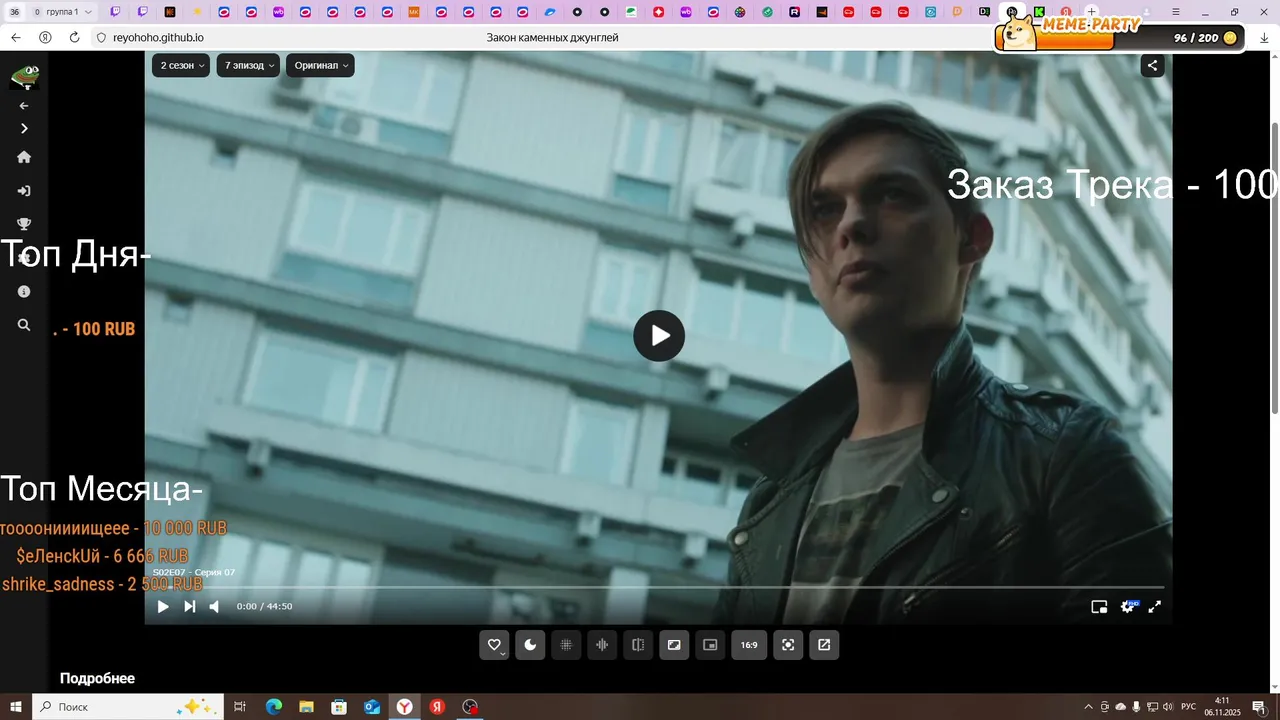1280x720 pixels.
Task: Mute the player volume icon
Action: [214, 606]
